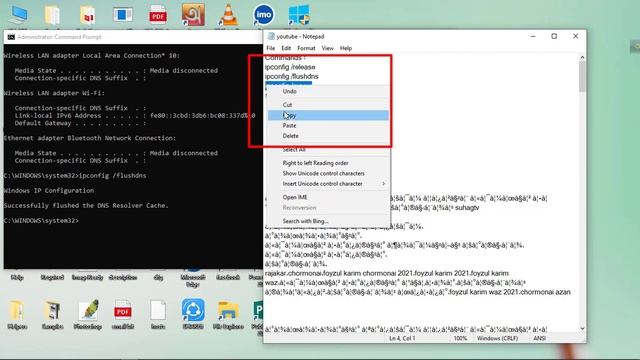Viewport: 640px width, 360px height.
Task: Click ANSI encoding status bar entry
Action: tap(539, 338)
